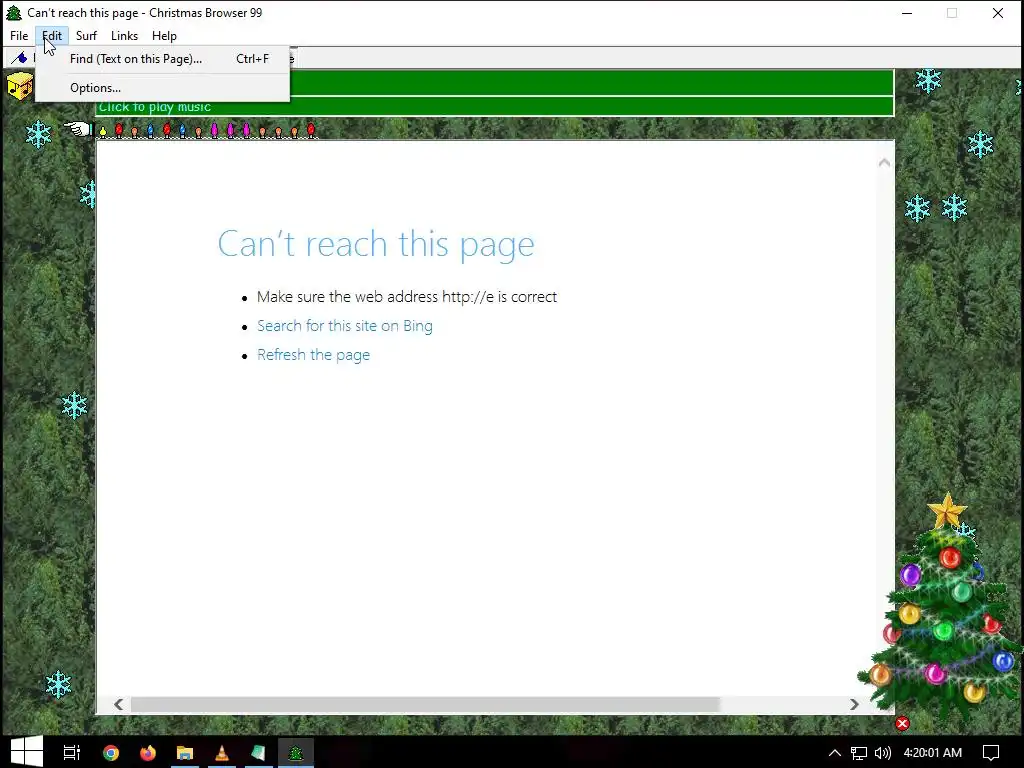Click text 'Make sure the web address http://e is correct'

[407, 296]
